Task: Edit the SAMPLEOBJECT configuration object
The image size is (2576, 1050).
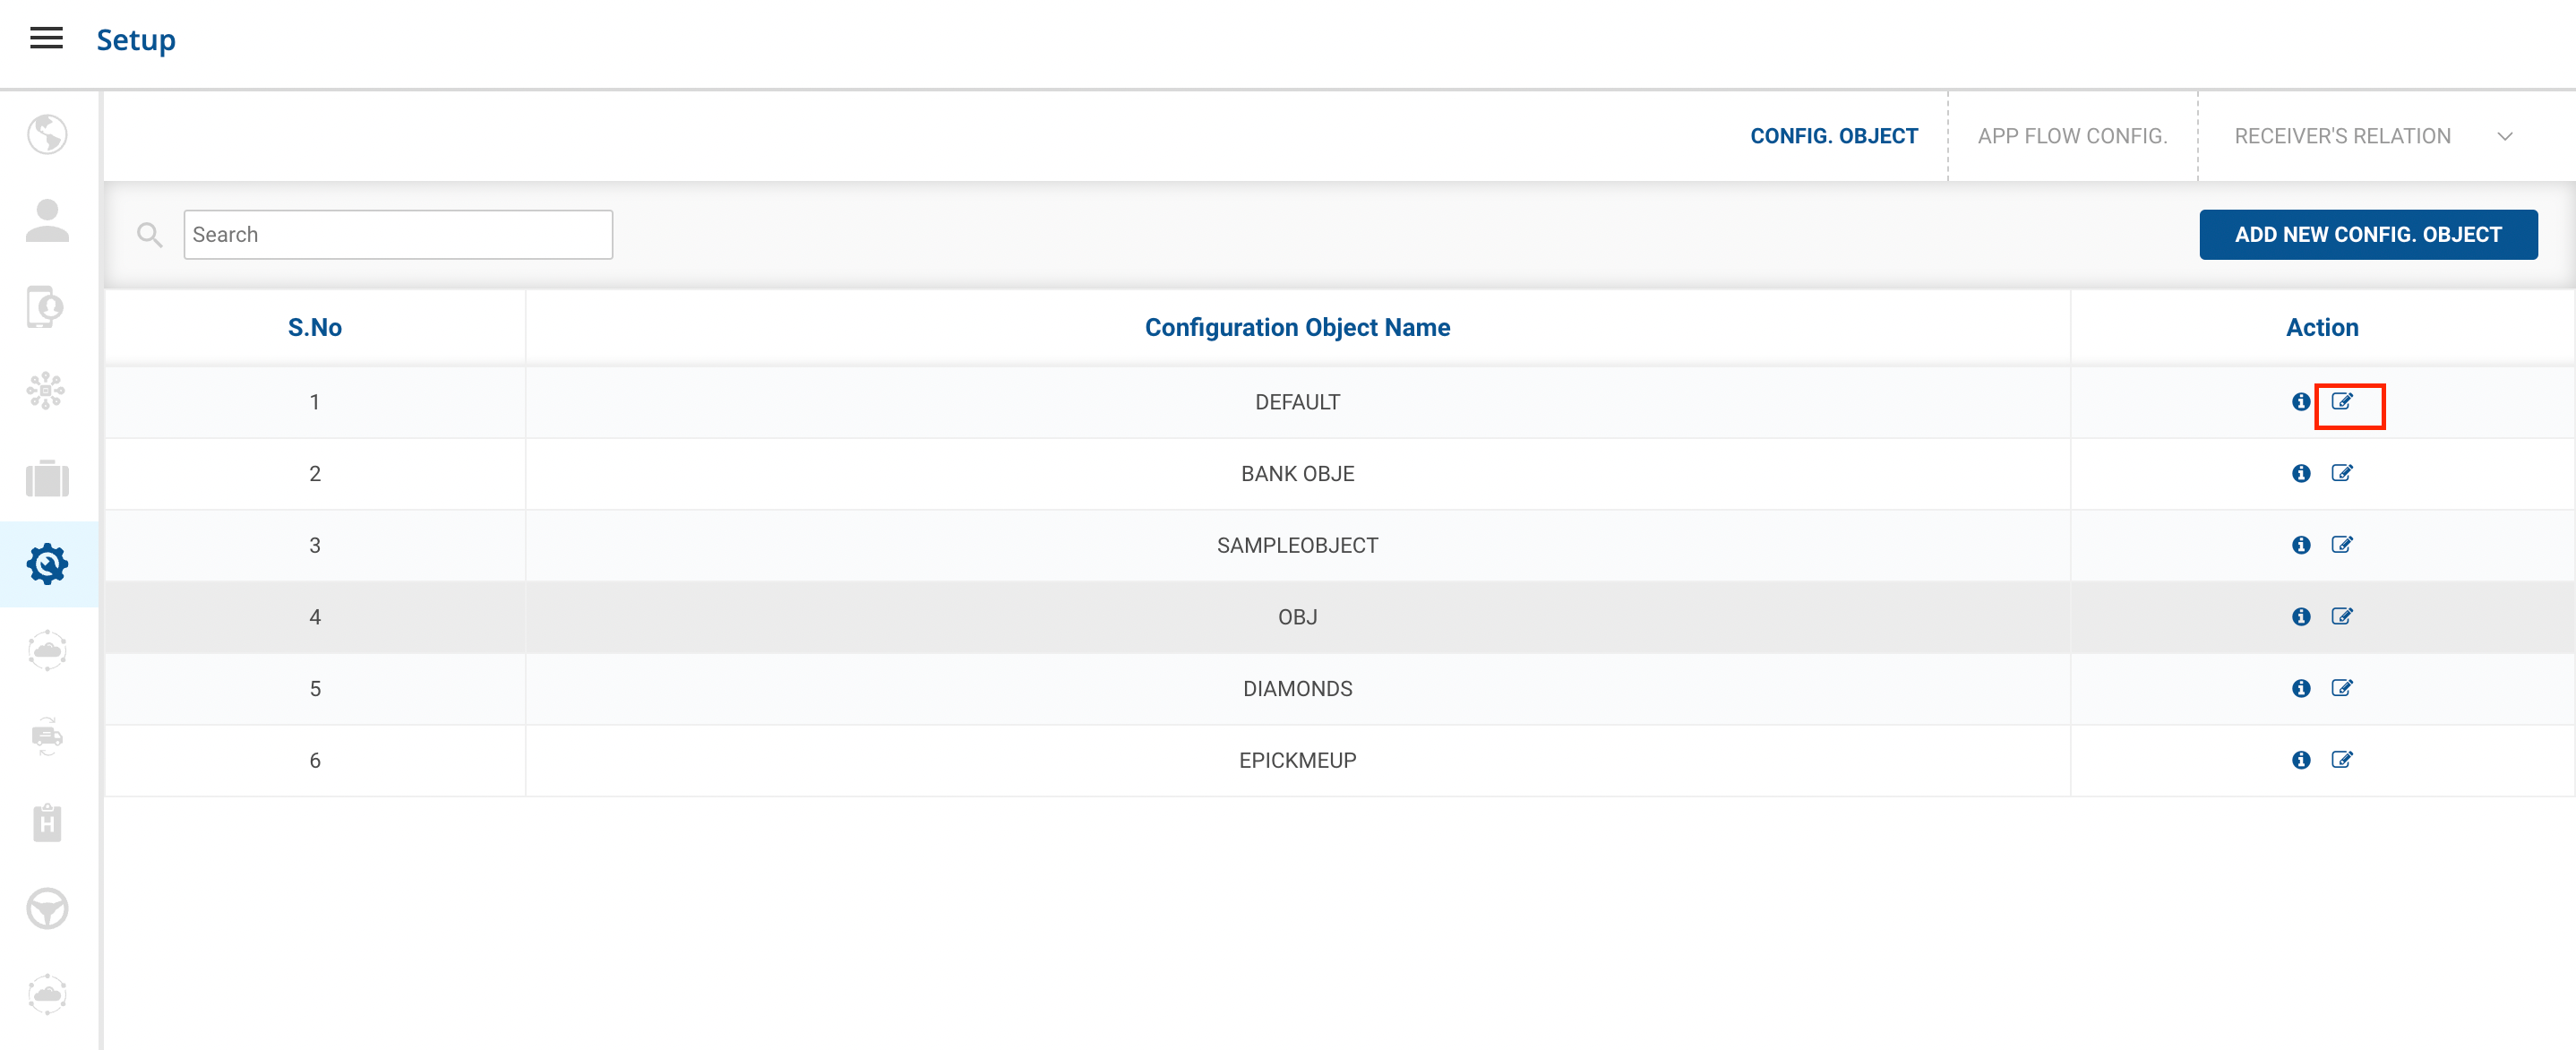Action: coord(2341,545)
